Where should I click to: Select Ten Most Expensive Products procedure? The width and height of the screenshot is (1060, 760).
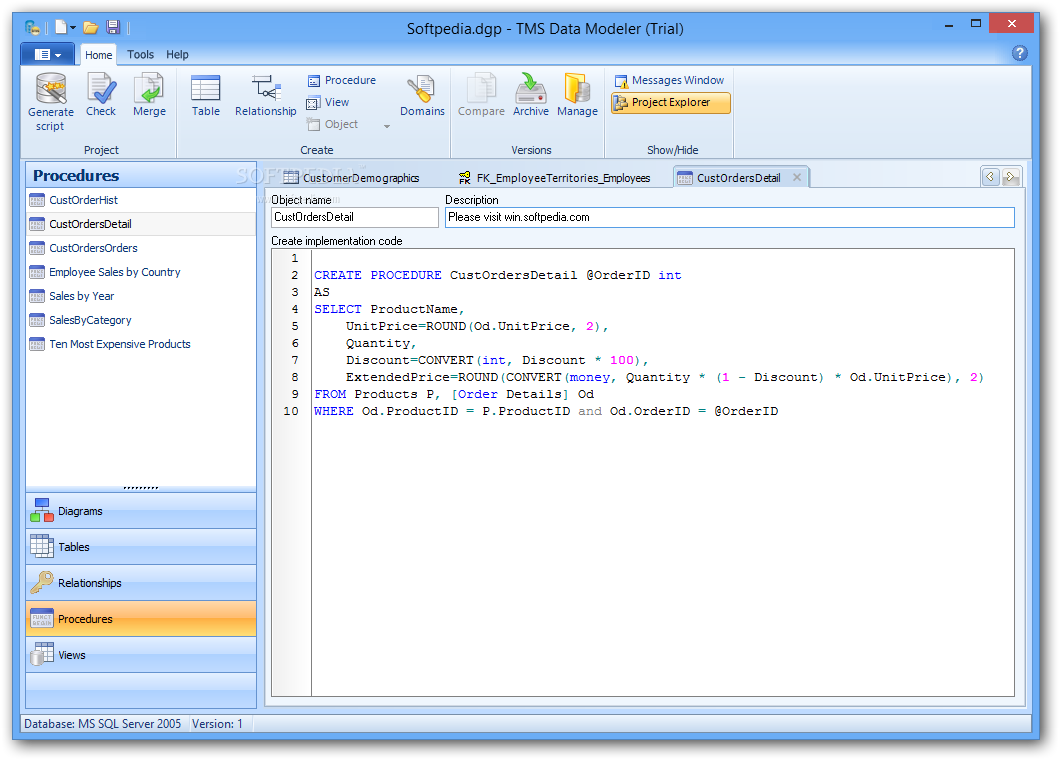pyautogui.click(x=141, y=344)
